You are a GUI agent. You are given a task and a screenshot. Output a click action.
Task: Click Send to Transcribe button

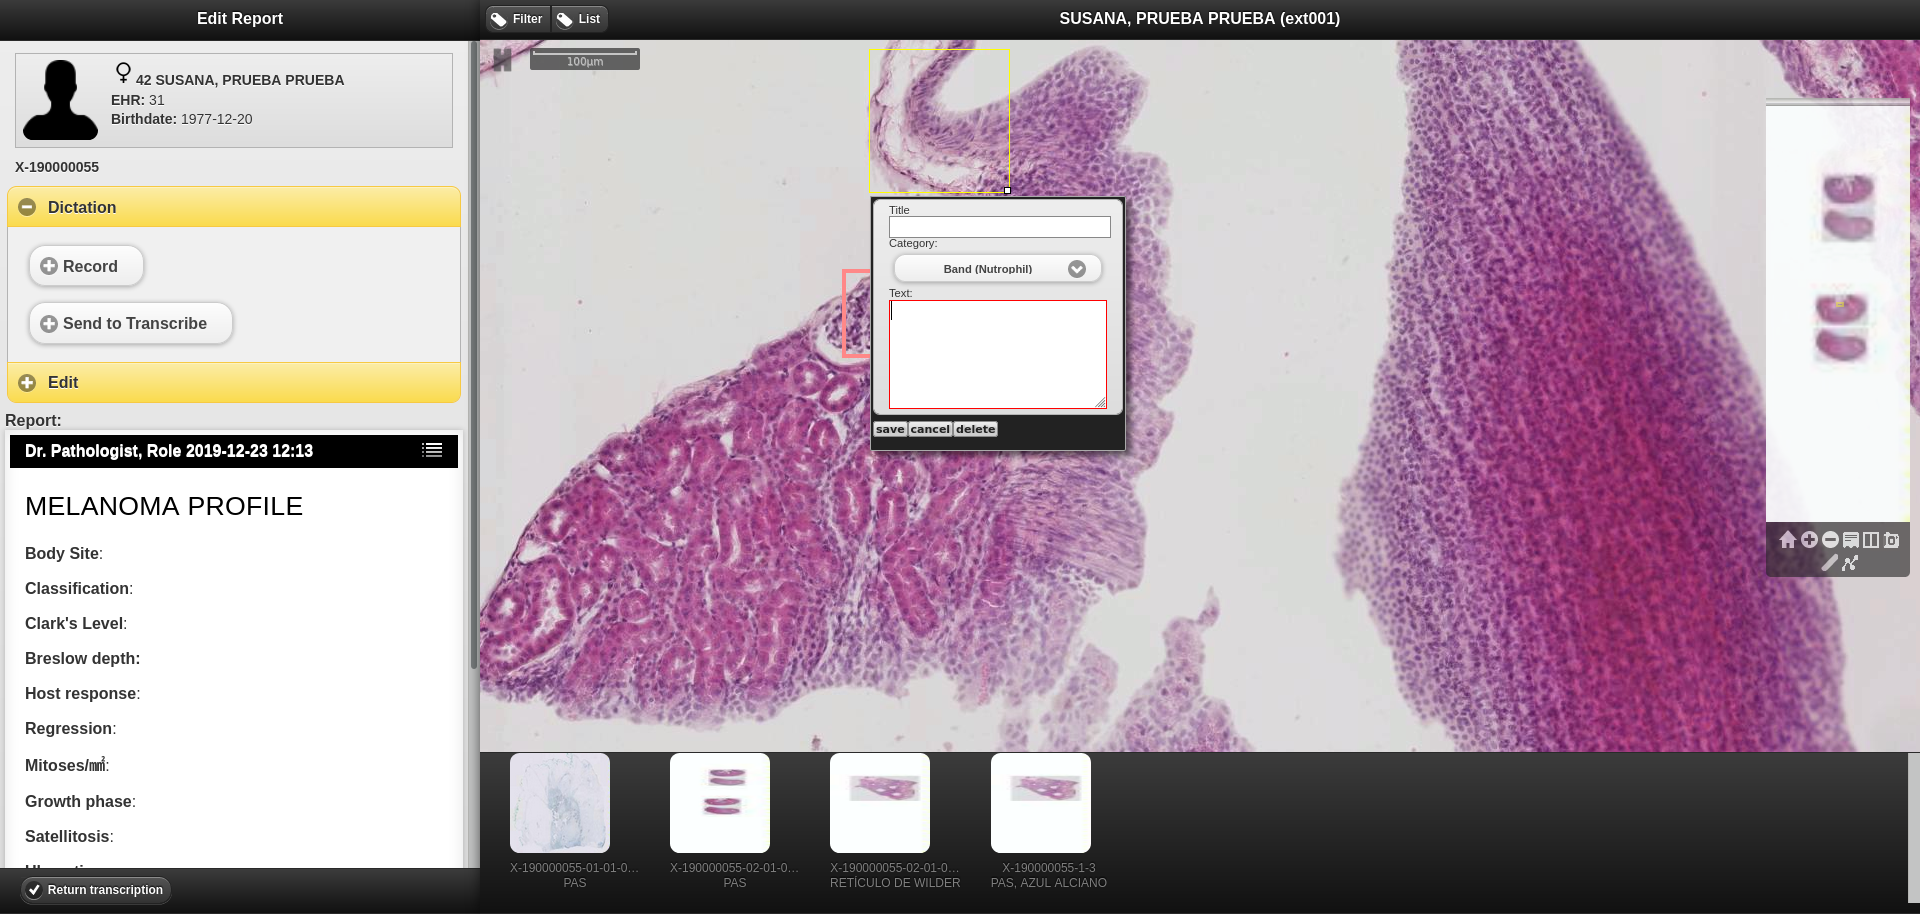pyautogui.click(x=130, y=324)
